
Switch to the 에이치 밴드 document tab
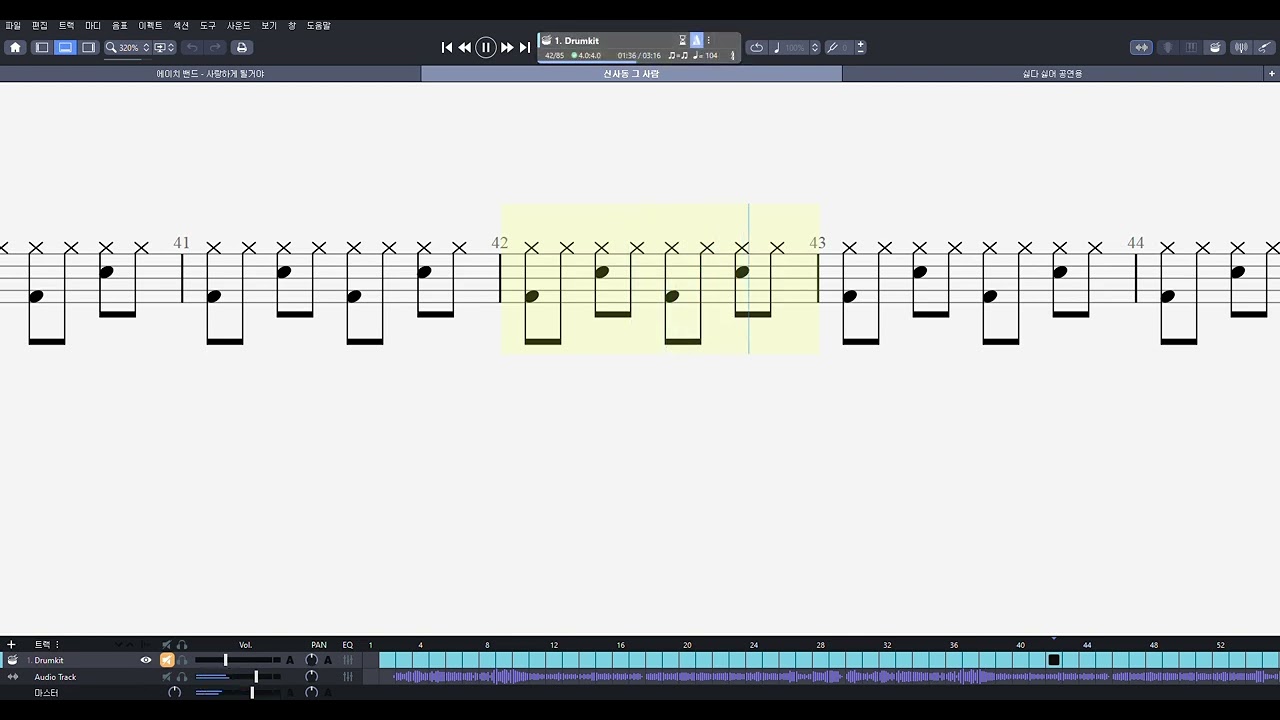pyautogui.click(x=210, y=74)
